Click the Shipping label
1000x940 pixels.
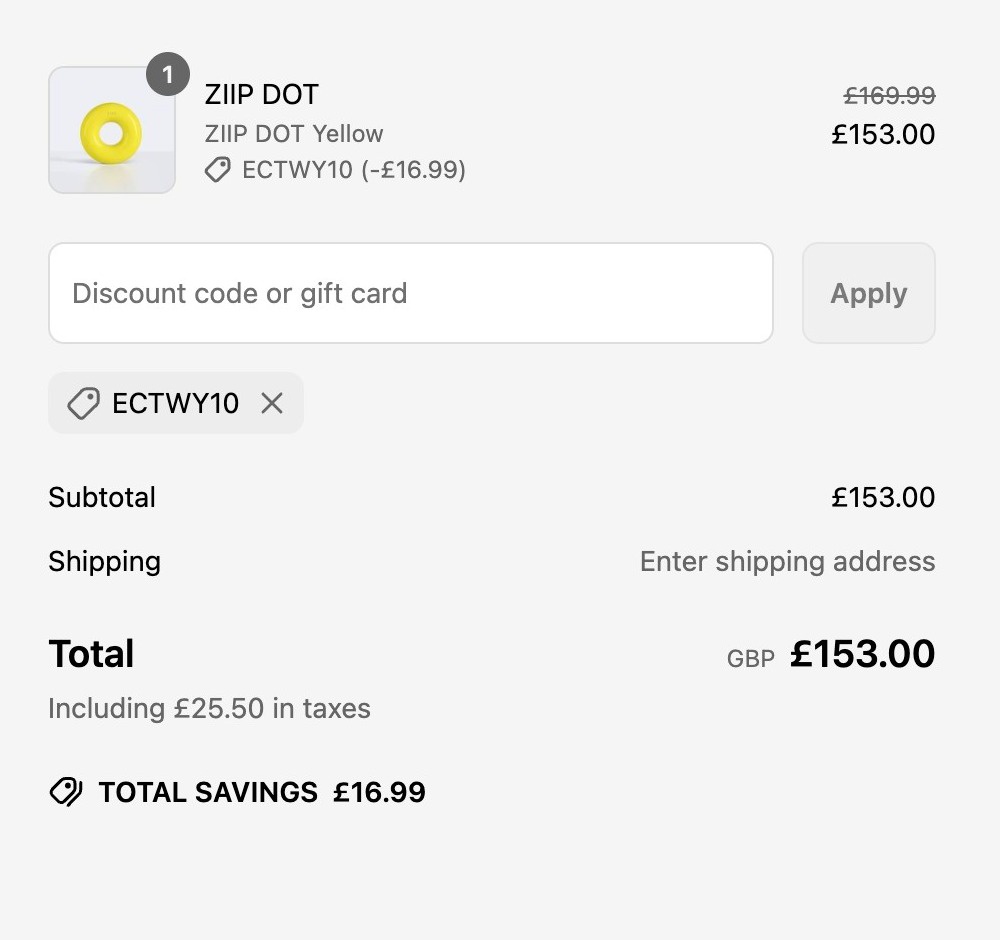[105, 562]
